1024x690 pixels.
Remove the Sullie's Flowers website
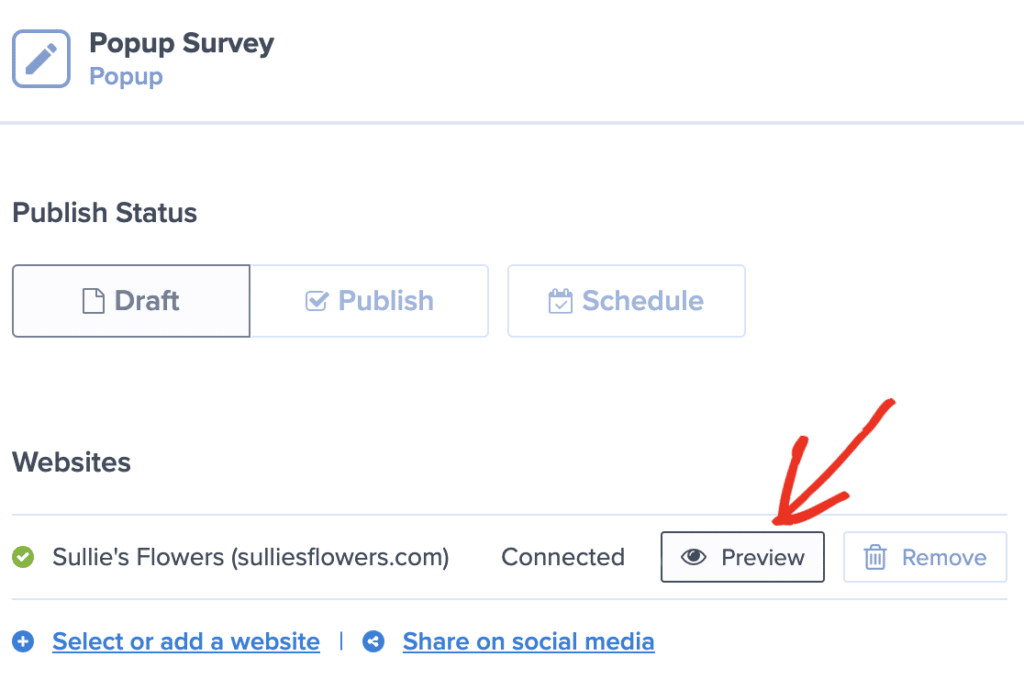coord(924,557)
